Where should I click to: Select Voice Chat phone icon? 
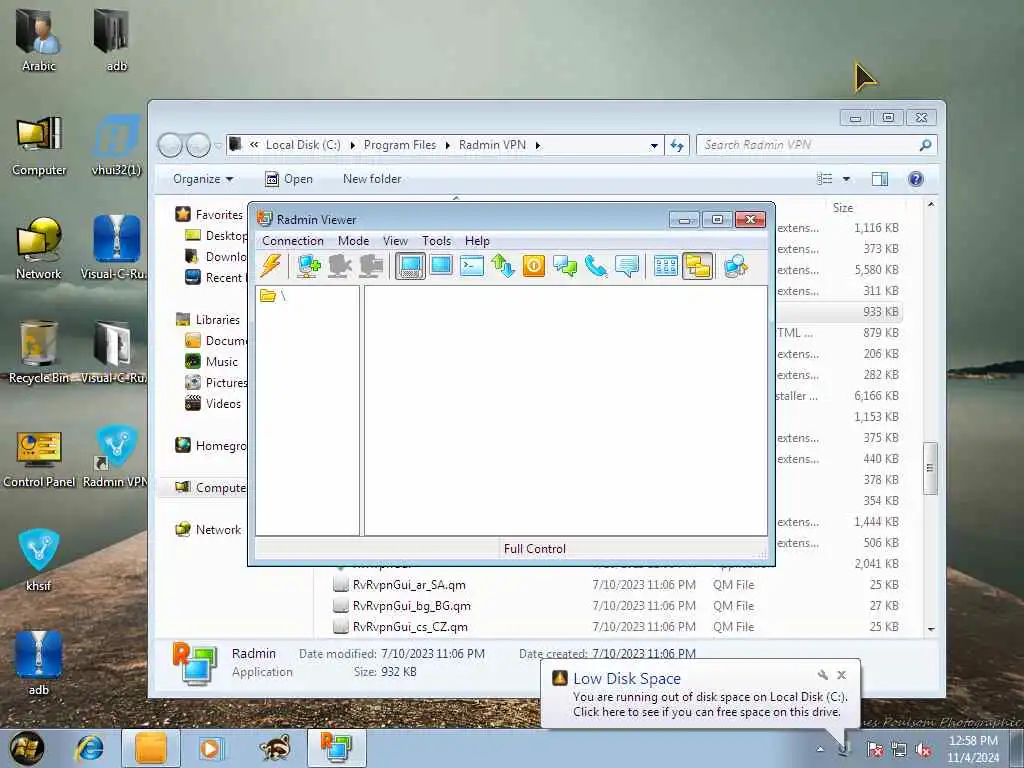pyautogui.click(x=596, y=266)
